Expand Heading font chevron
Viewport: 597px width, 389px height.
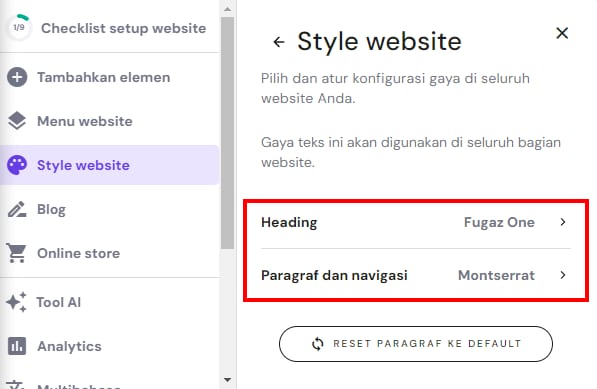pyautogui.click(x=563, y=222)
